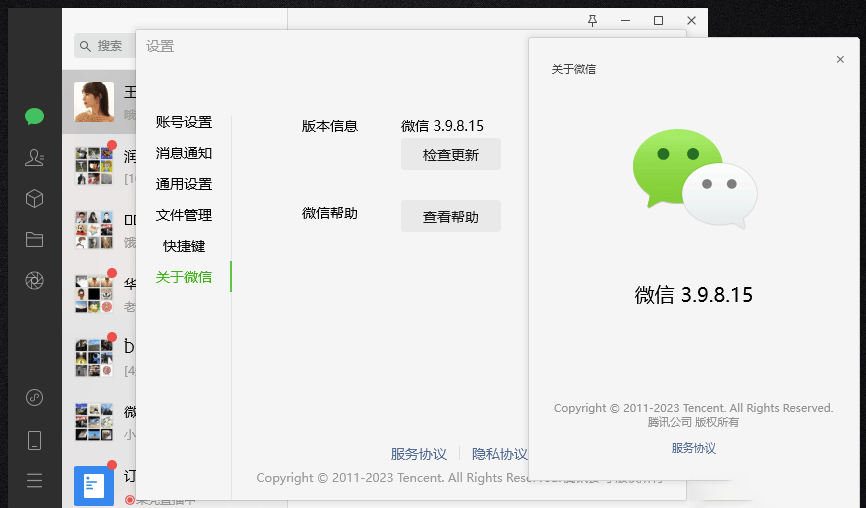Screen dimensions: 866x508
Task: Open chat with woman portrait avatar
Action: click(94, 102)
